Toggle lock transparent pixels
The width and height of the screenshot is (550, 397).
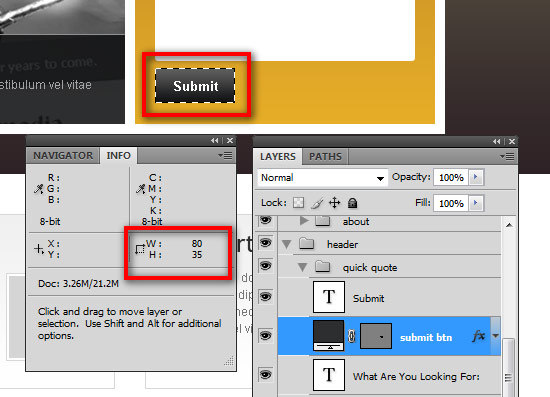point(299,203)
